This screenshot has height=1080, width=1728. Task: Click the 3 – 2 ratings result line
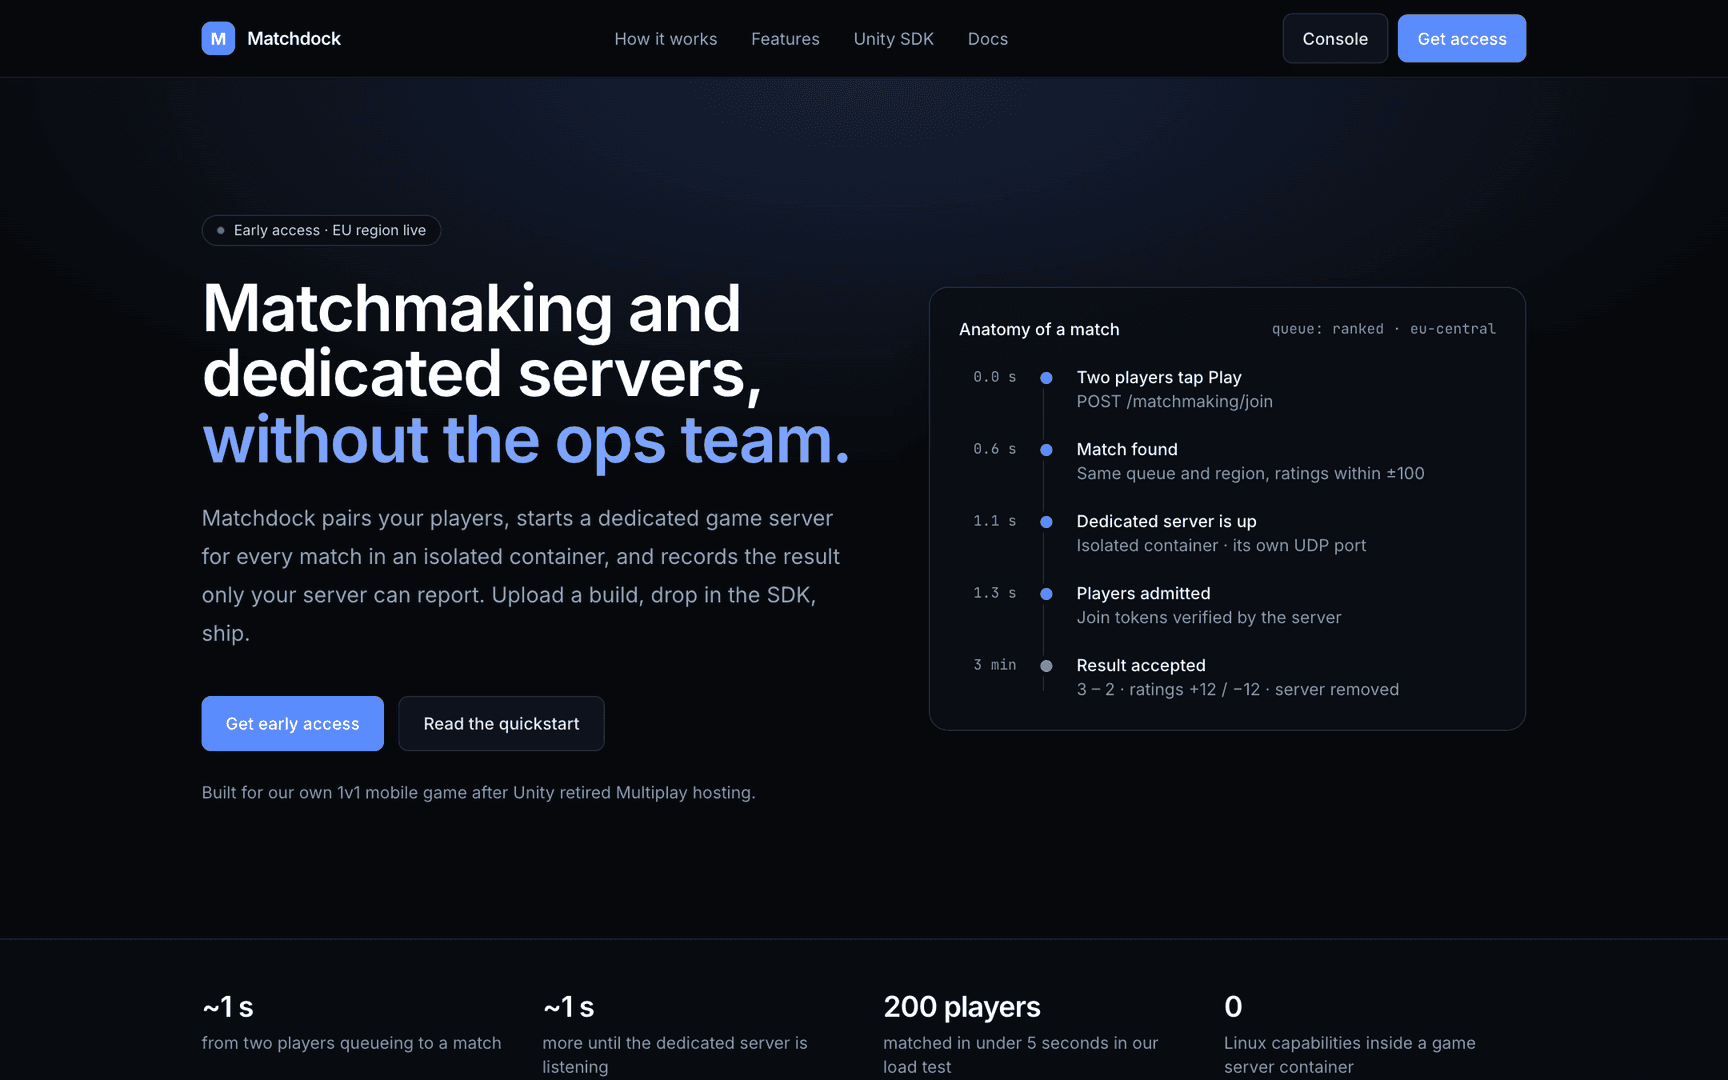pos(1238,689)
